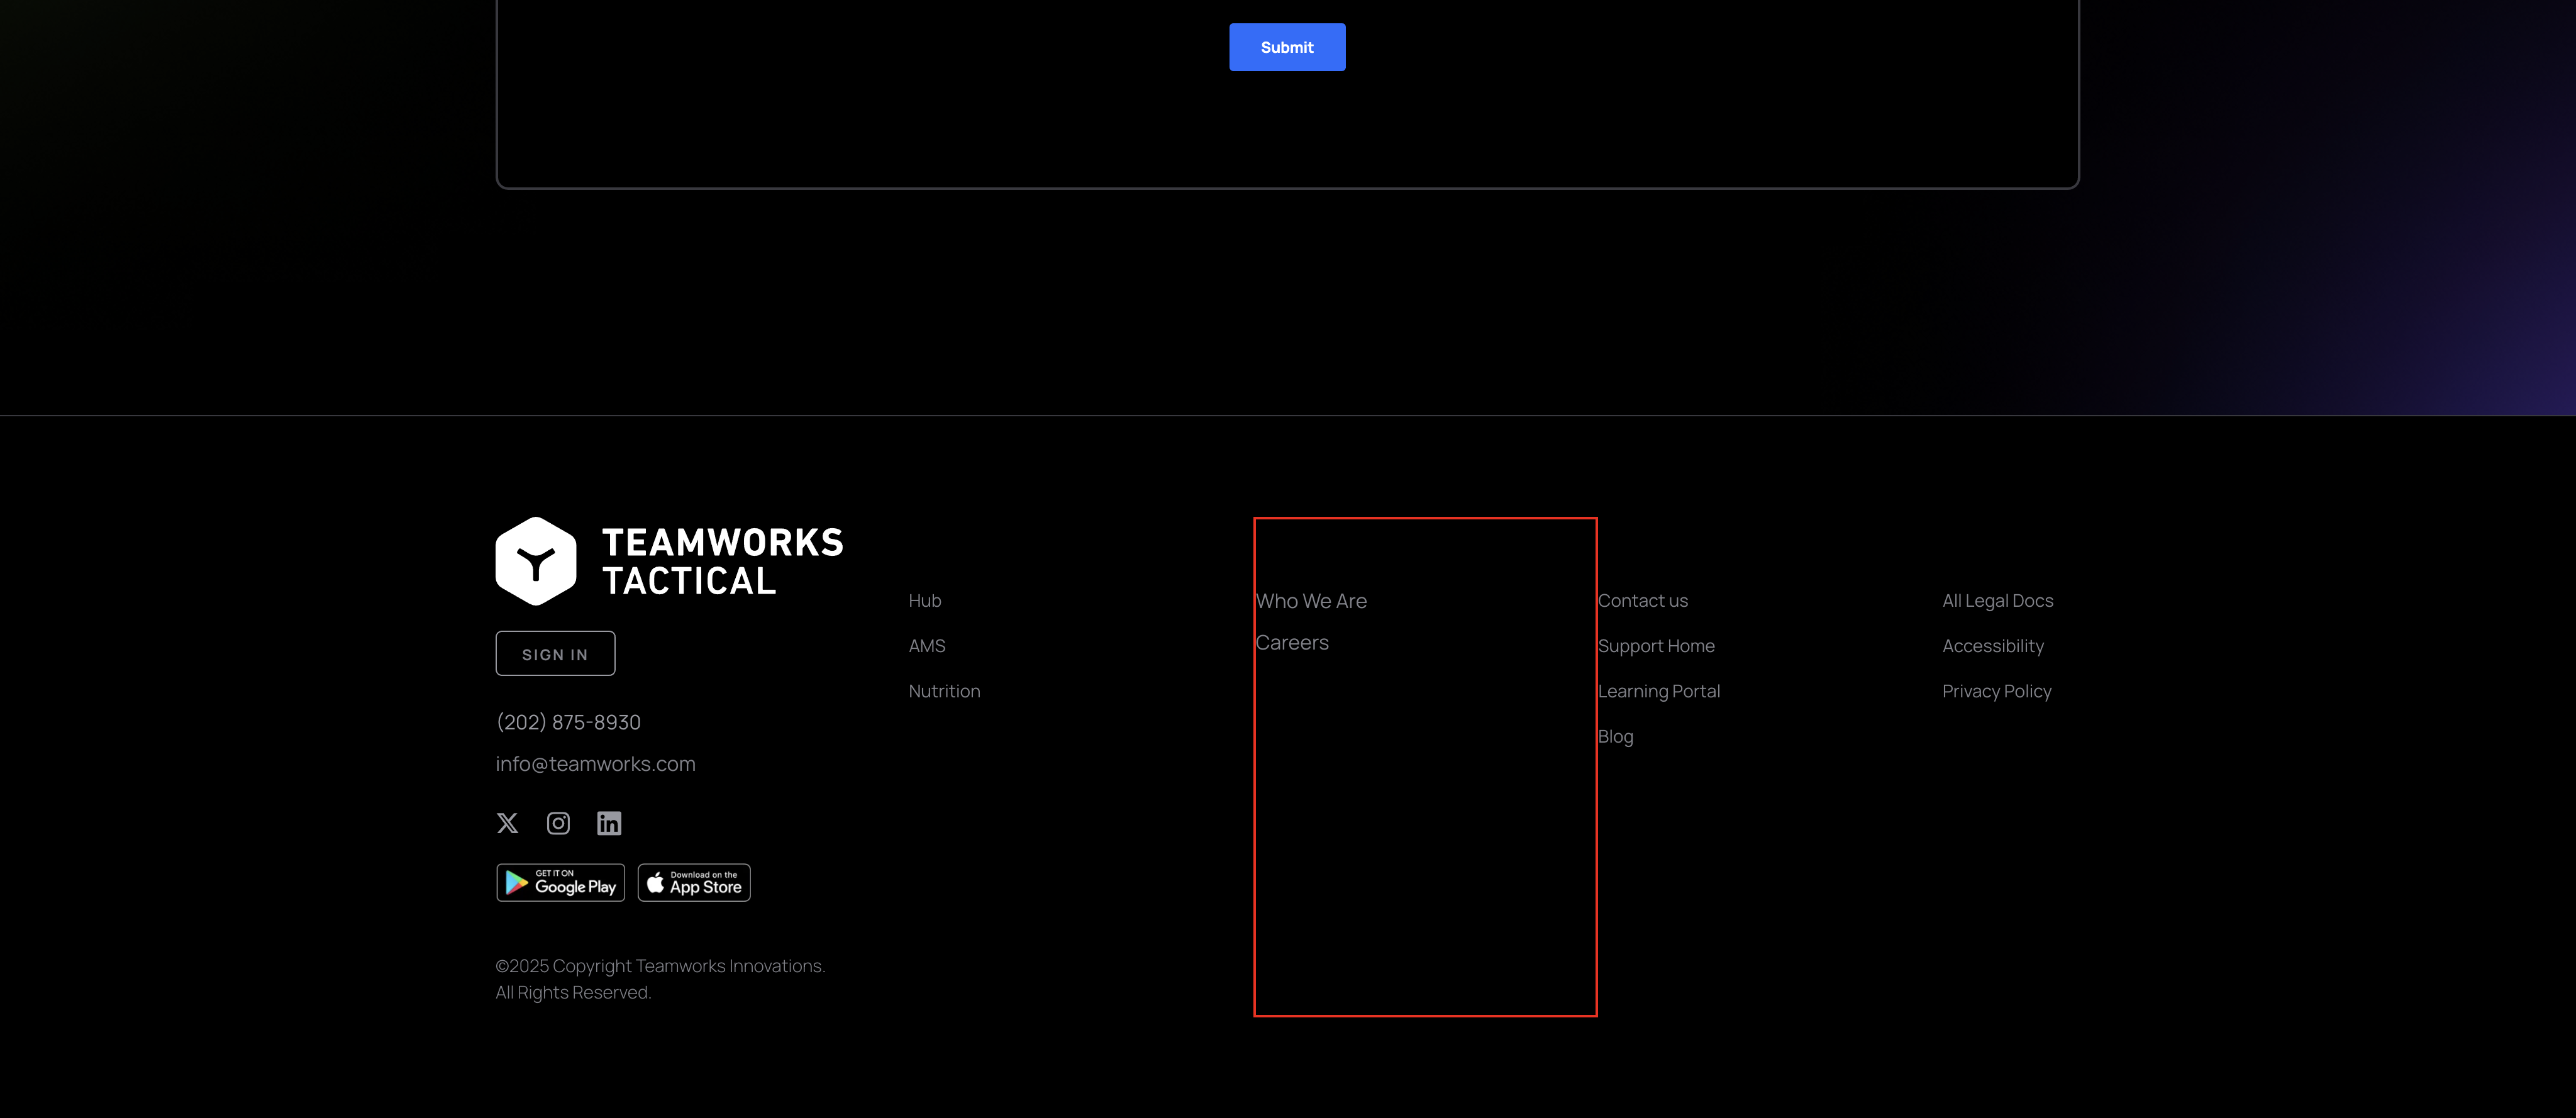
Task: Open the Instagram social icon
Action: (x=558, y=823)
